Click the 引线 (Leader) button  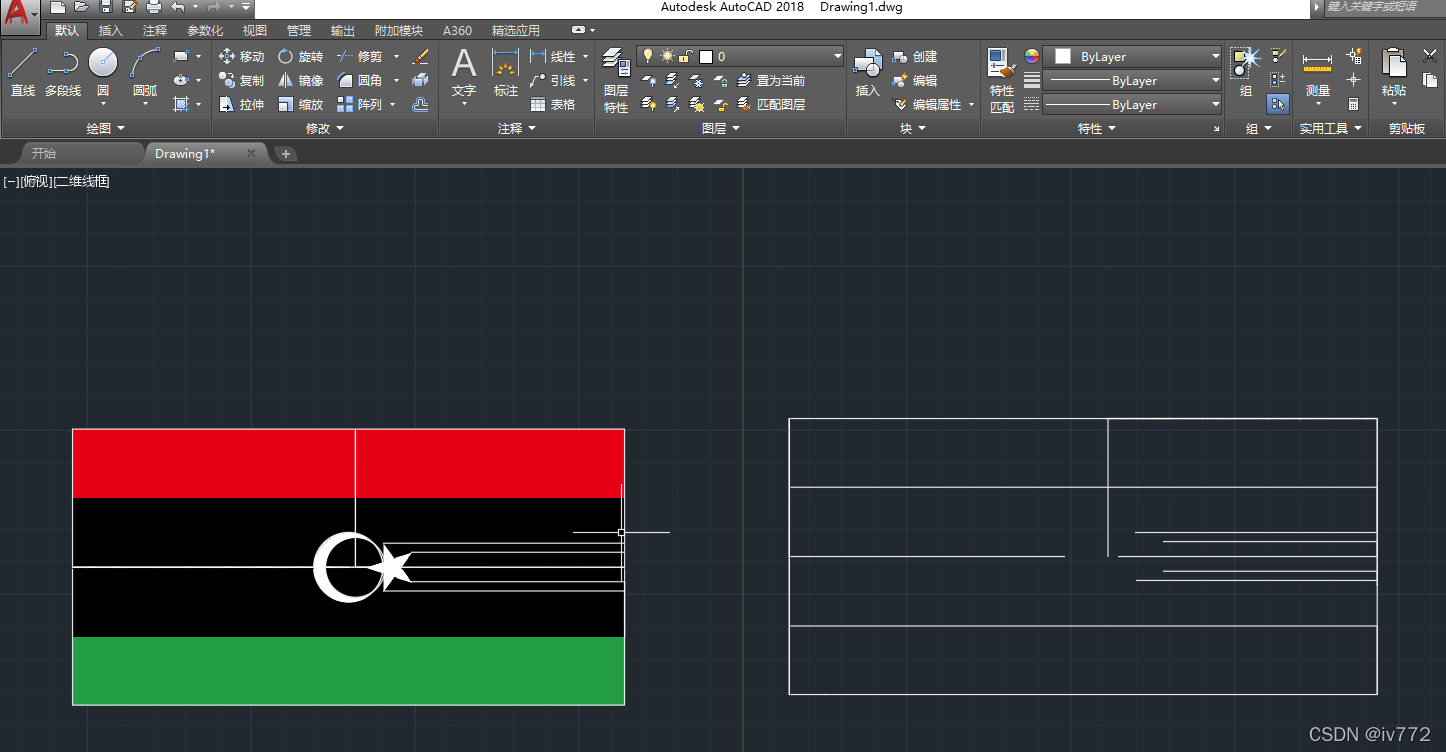coord(554,80)
